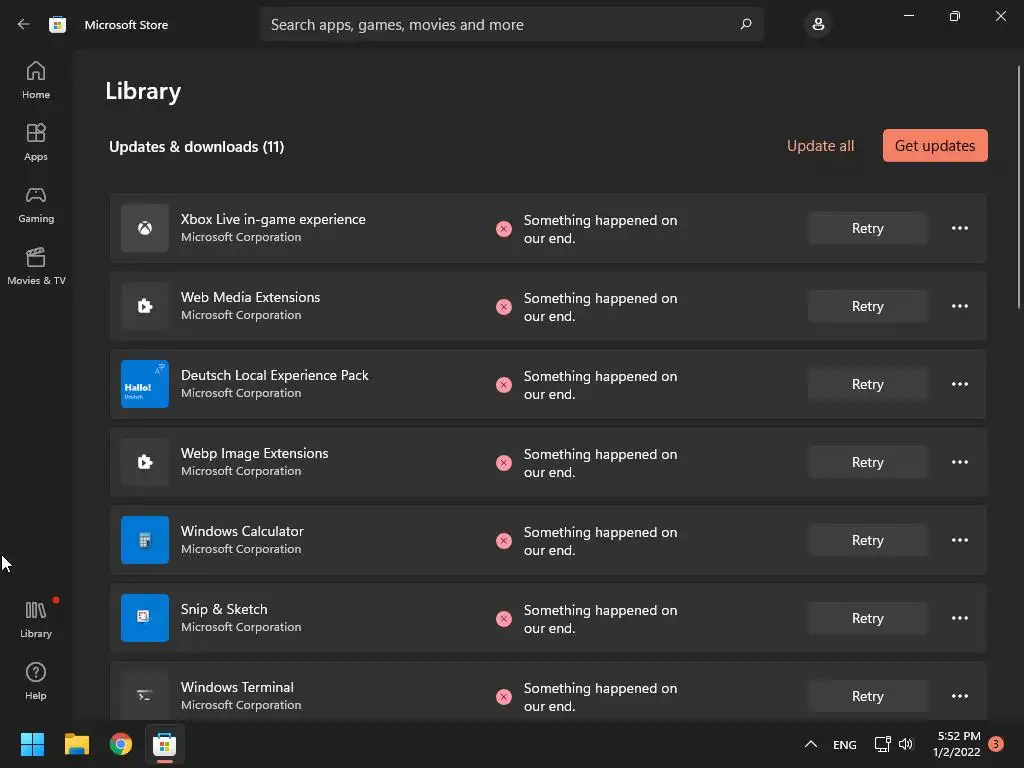Click the ENG language indicator
This screenshot has width=1024, height=768.
pos(844,744)
